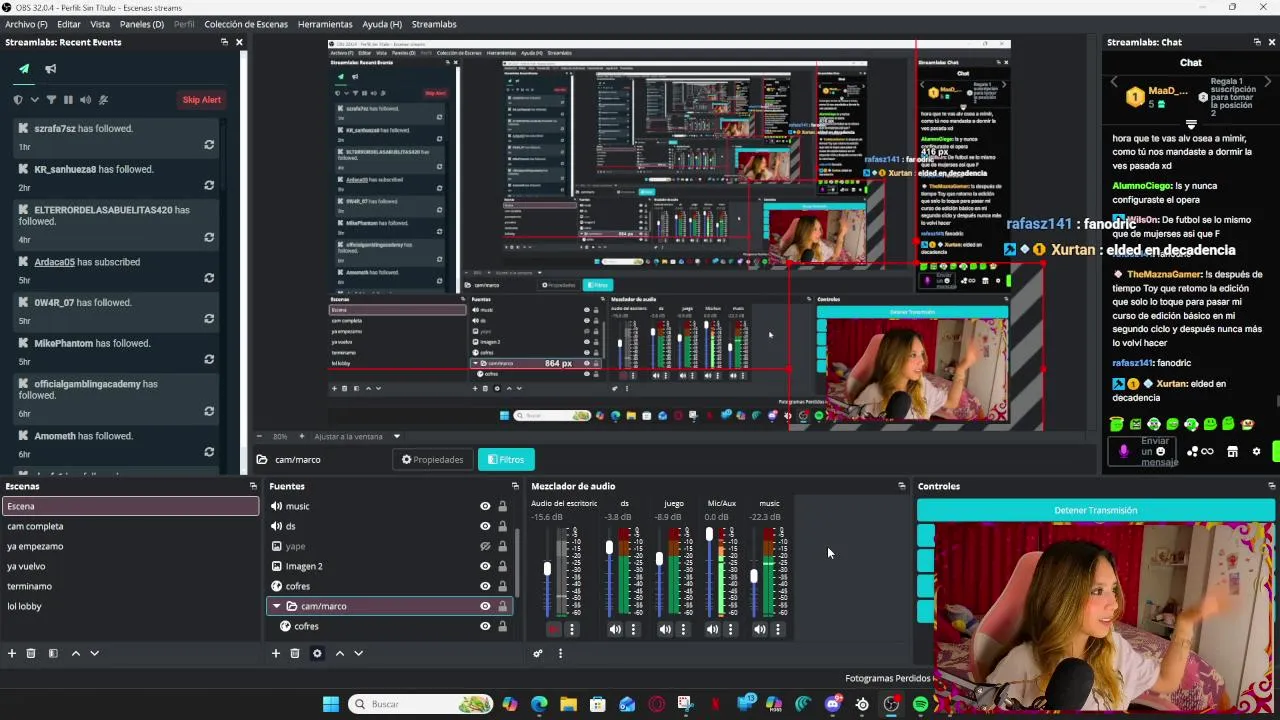Image resolution: width=1280 pixels, height=720 pixels.
Task: Open scene filters icon in Escenas toolbar
Action: [x=53, y=653]
